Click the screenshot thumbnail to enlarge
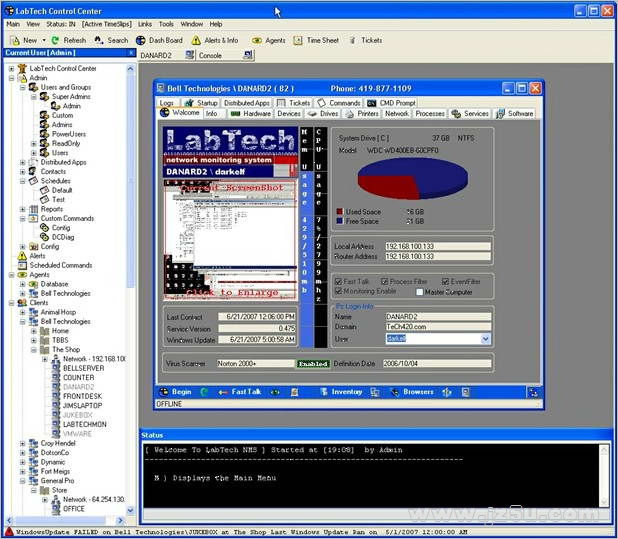 pyautogui.click(x=230, y=240)
